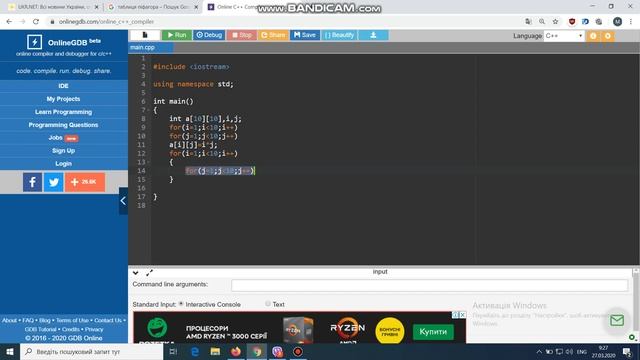Share the current code
Image resolution: width=640 pixels, height=360 pixels.
273,35
